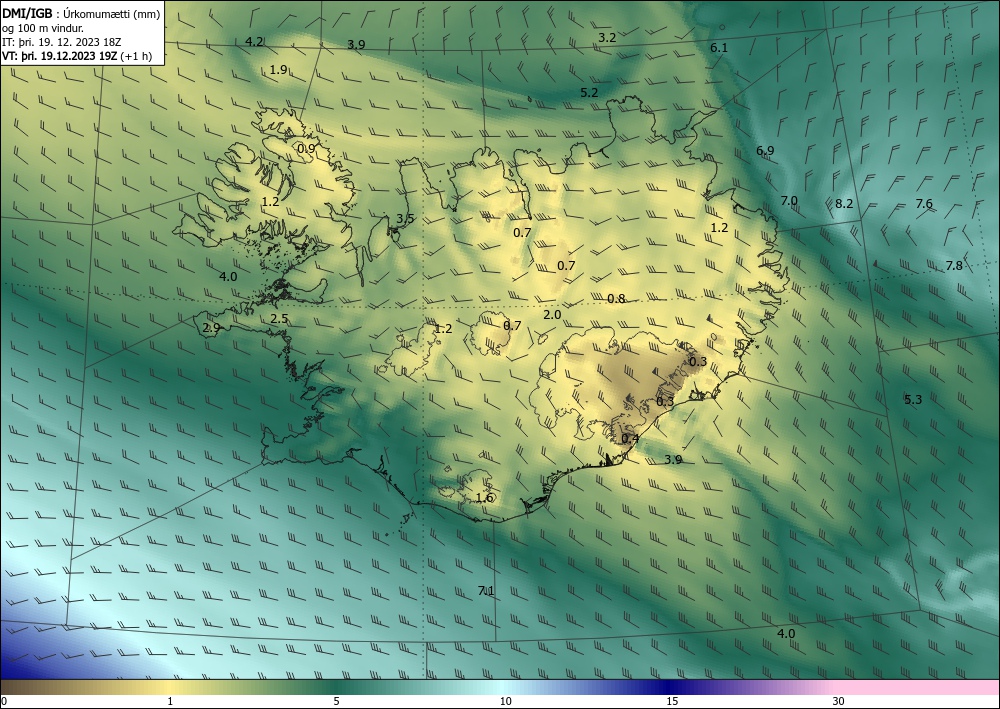Click the 10 tick label on the color scale
The image size is (1000, 709).
505,701
